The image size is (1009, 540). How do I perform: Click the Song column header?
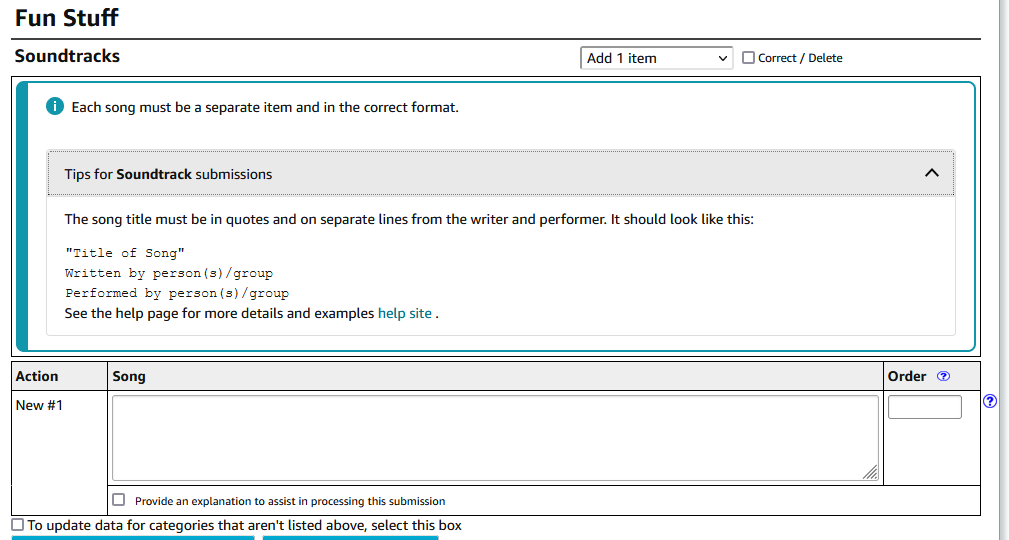pyautogui.click(x=129, y=376)
